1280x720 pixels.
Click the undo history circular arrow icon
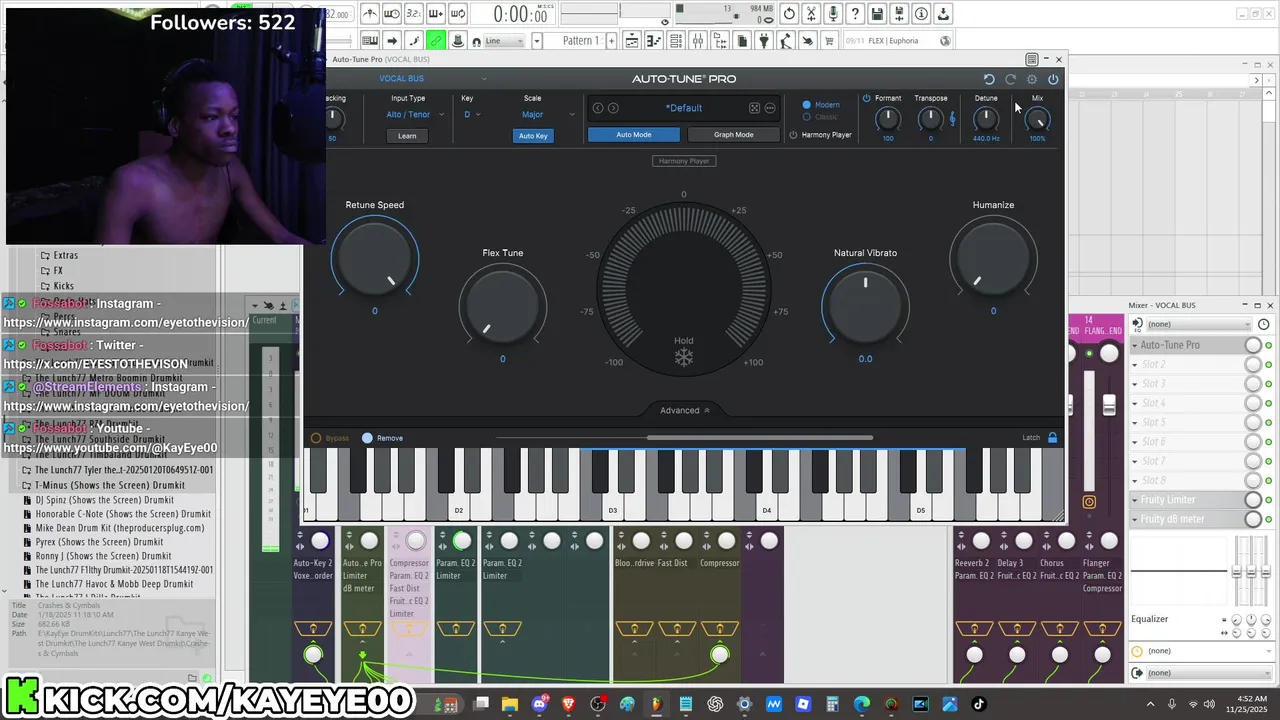pyautogui.click(x=789, y=14)
